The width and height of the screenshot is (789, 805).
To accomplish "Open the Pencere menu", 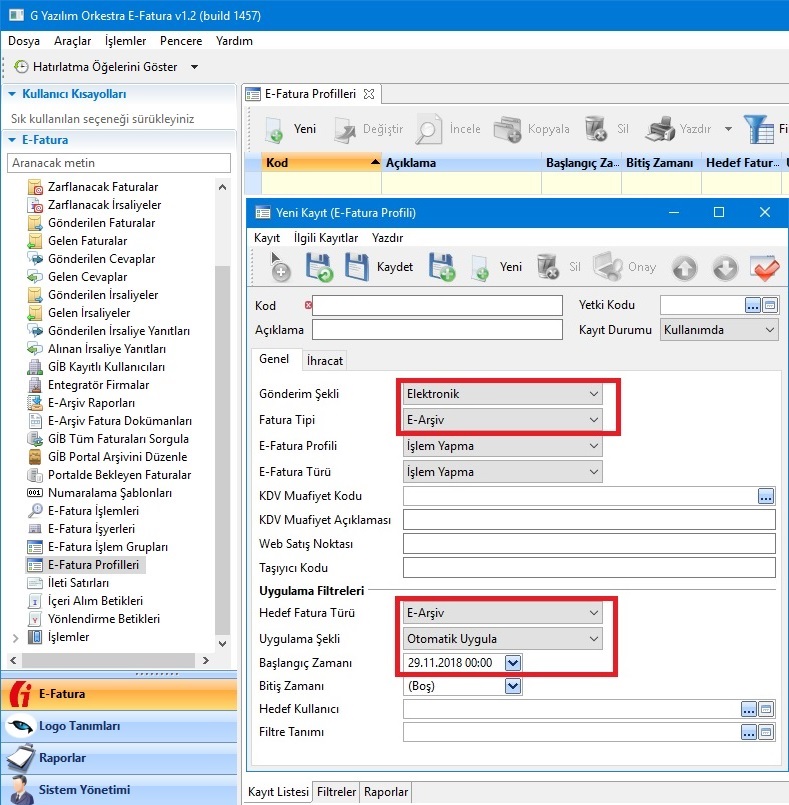I will 181,41.
